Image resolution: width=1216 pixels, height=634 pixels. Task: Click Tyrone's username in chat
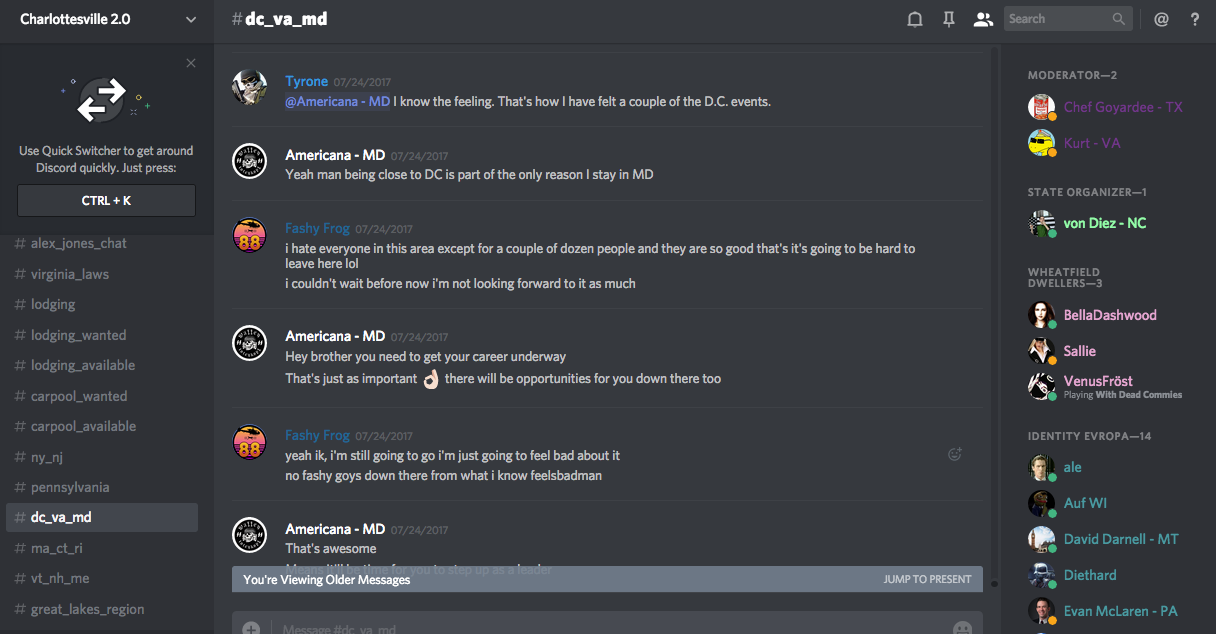coord(306,81)
